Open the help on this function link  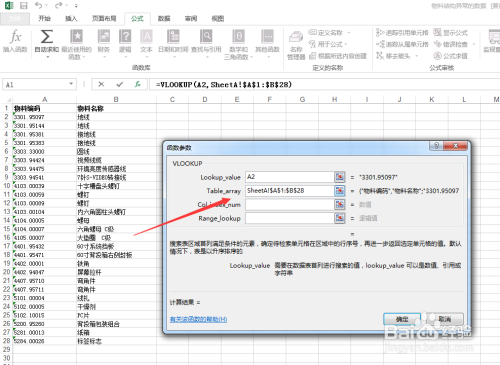tap(198, 319)
